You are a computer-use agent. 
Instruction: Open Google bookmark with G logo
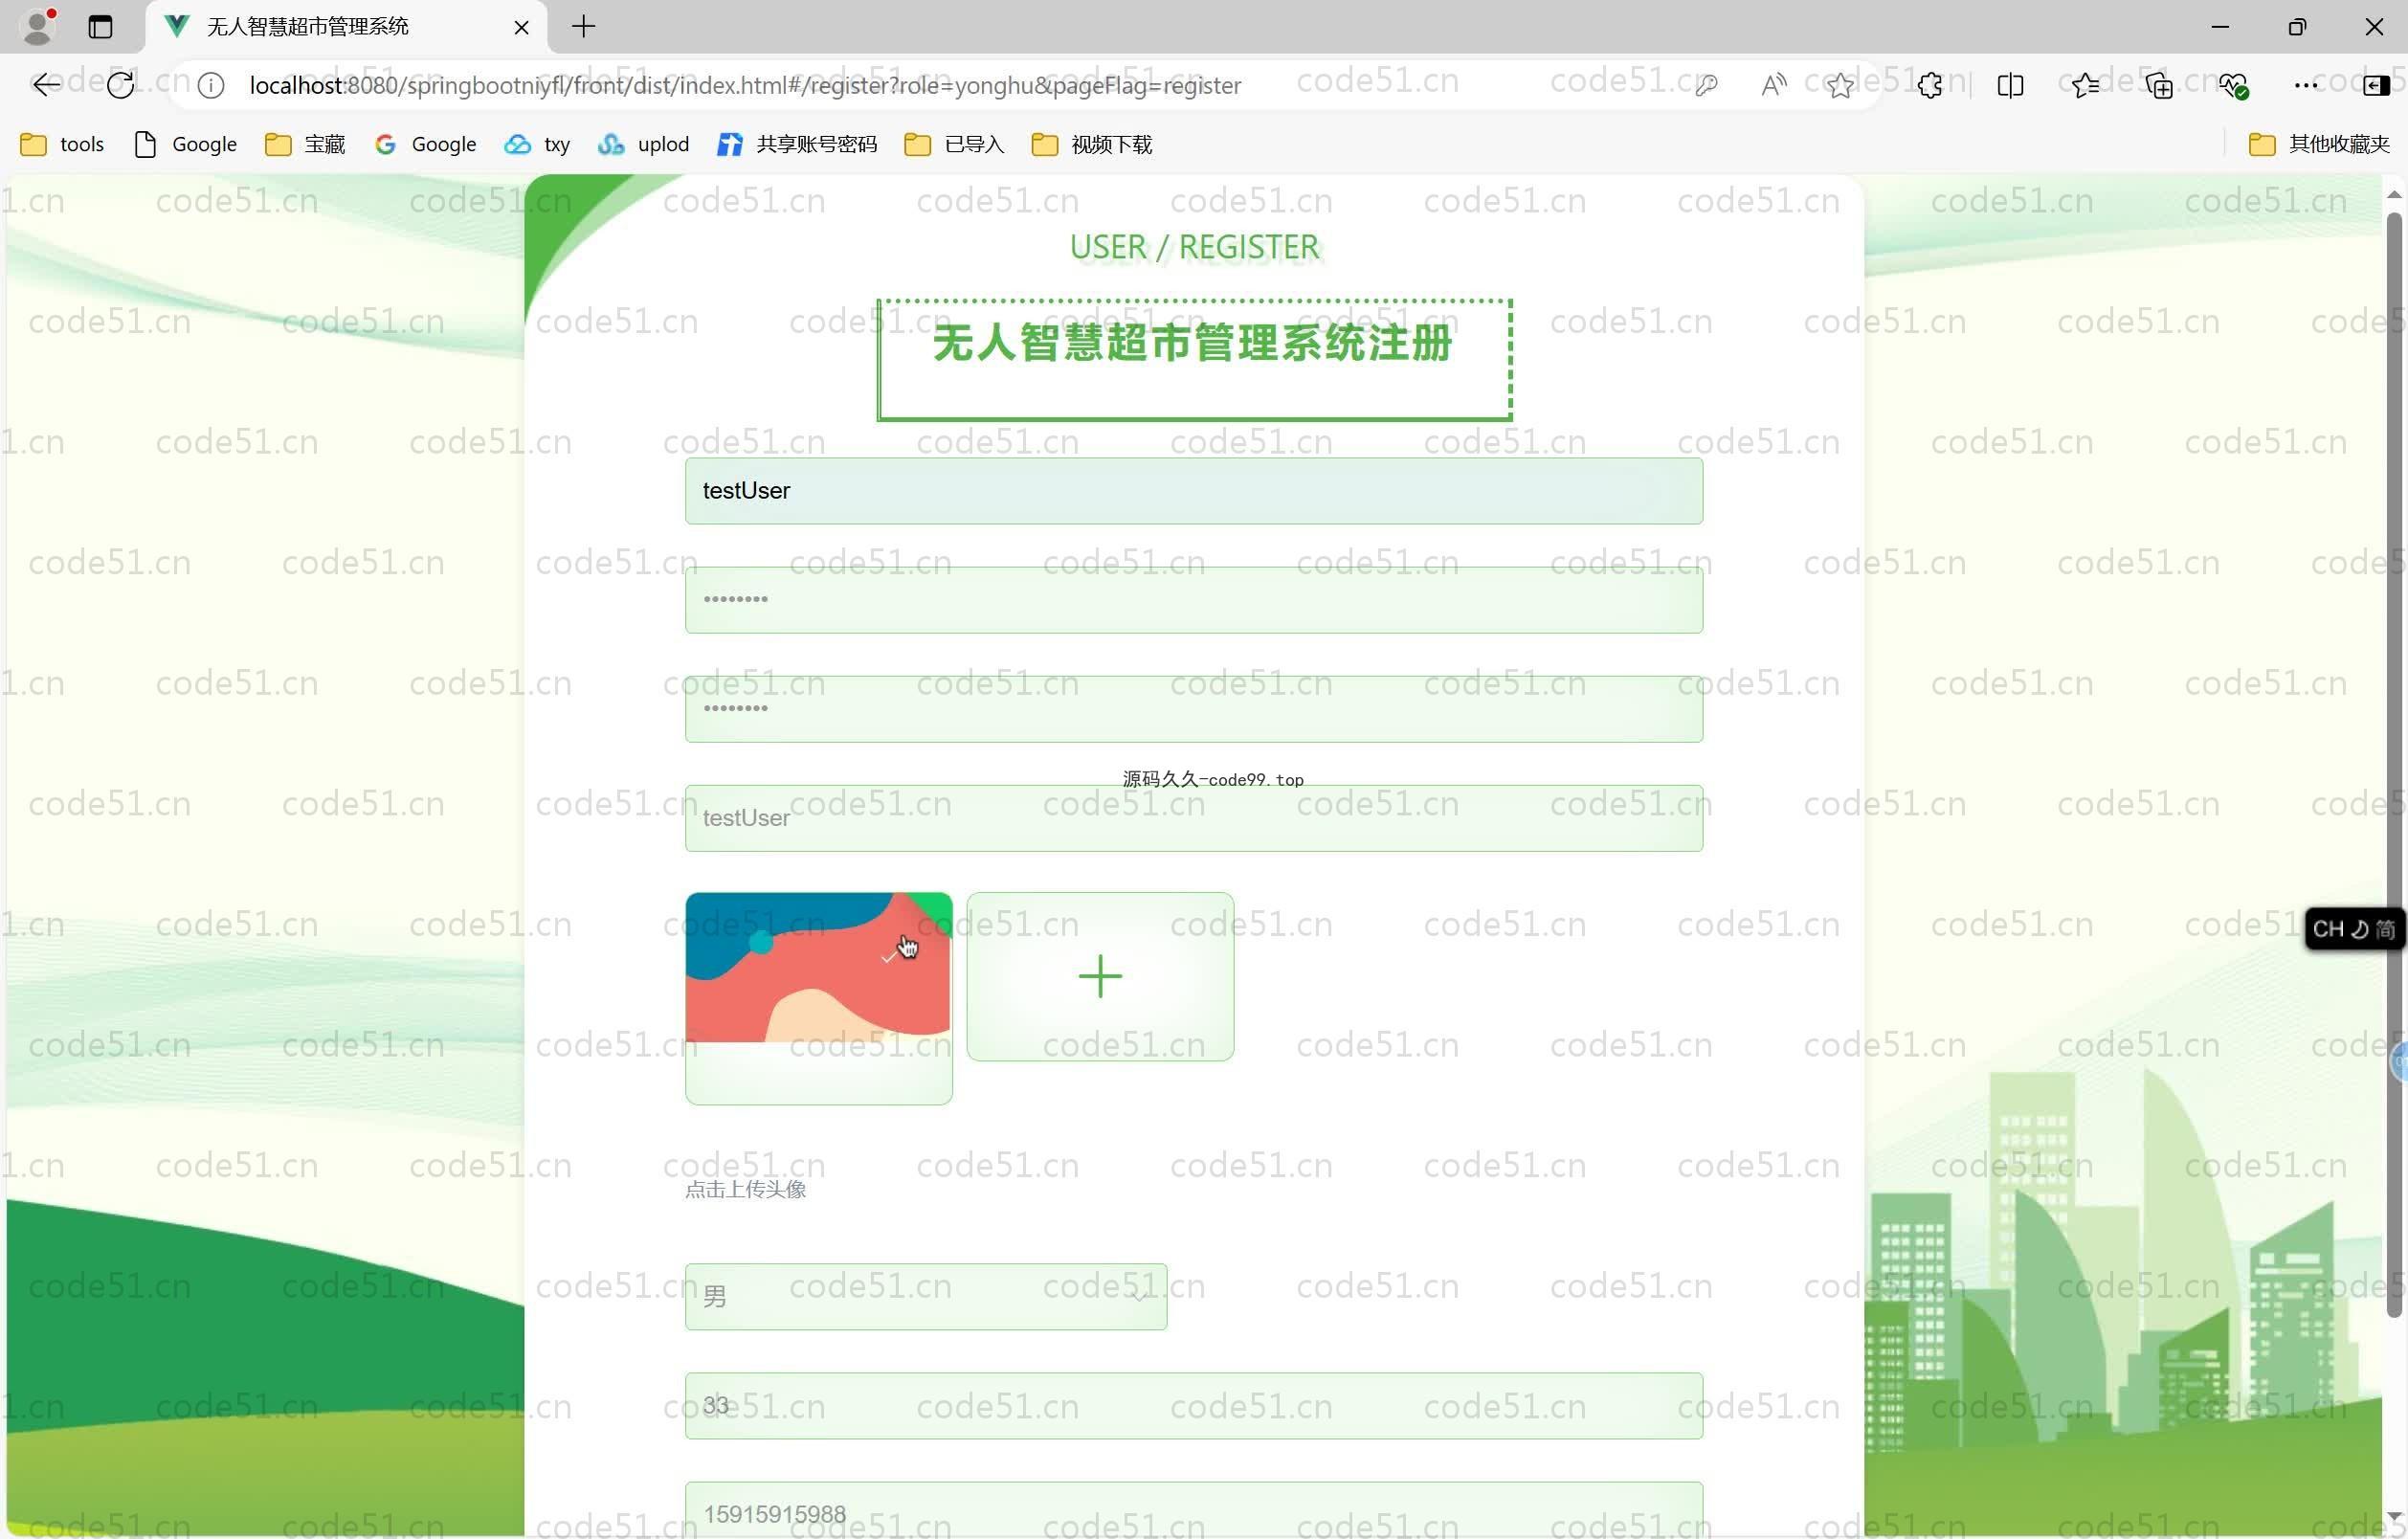tap(425, 145)
